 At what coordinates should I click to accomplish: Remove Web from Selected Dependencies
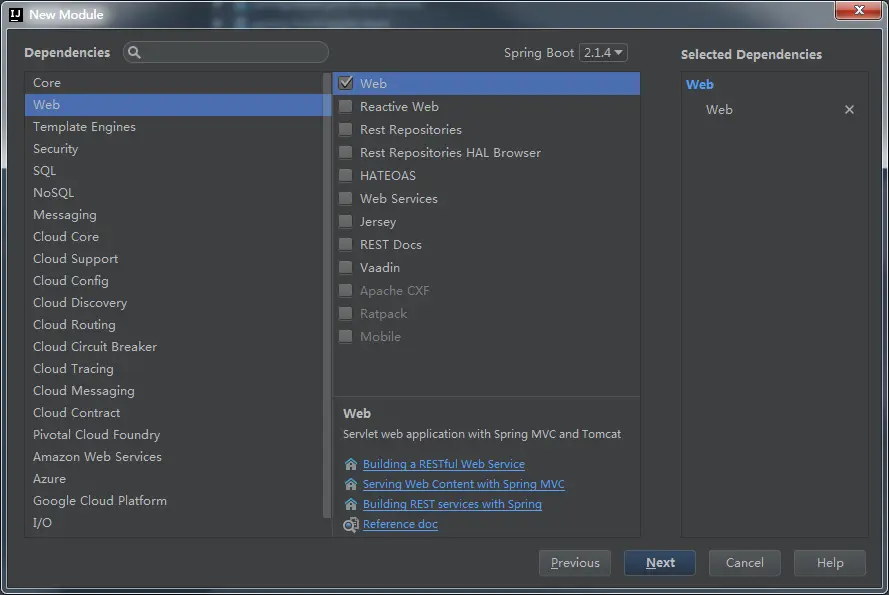(849, 109)
